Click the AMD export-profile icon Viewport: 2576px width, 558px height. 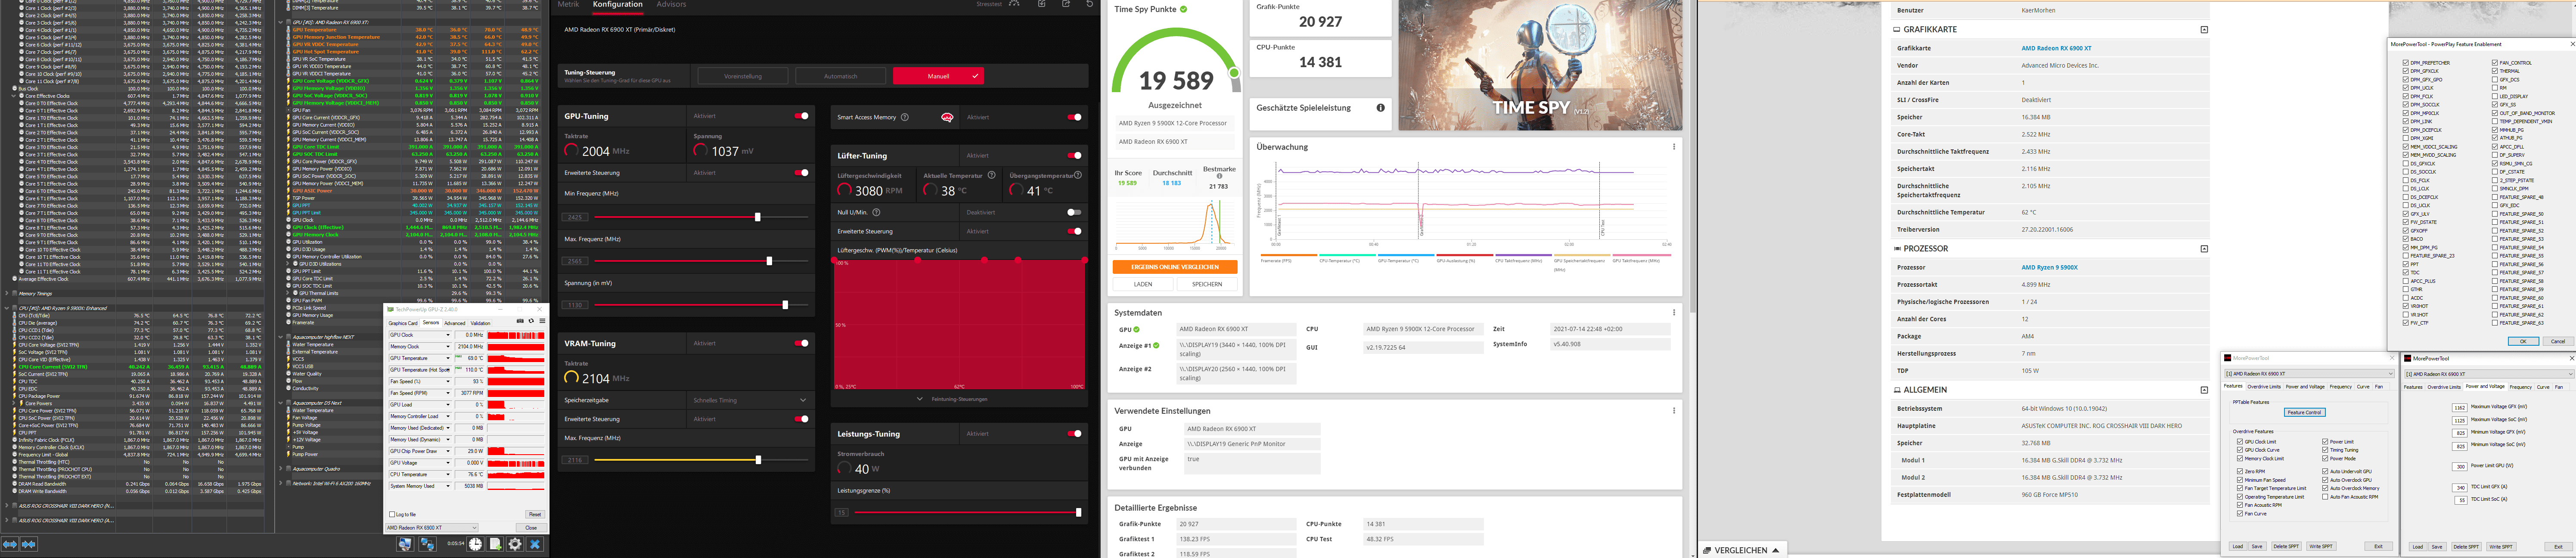point(1066,4)
